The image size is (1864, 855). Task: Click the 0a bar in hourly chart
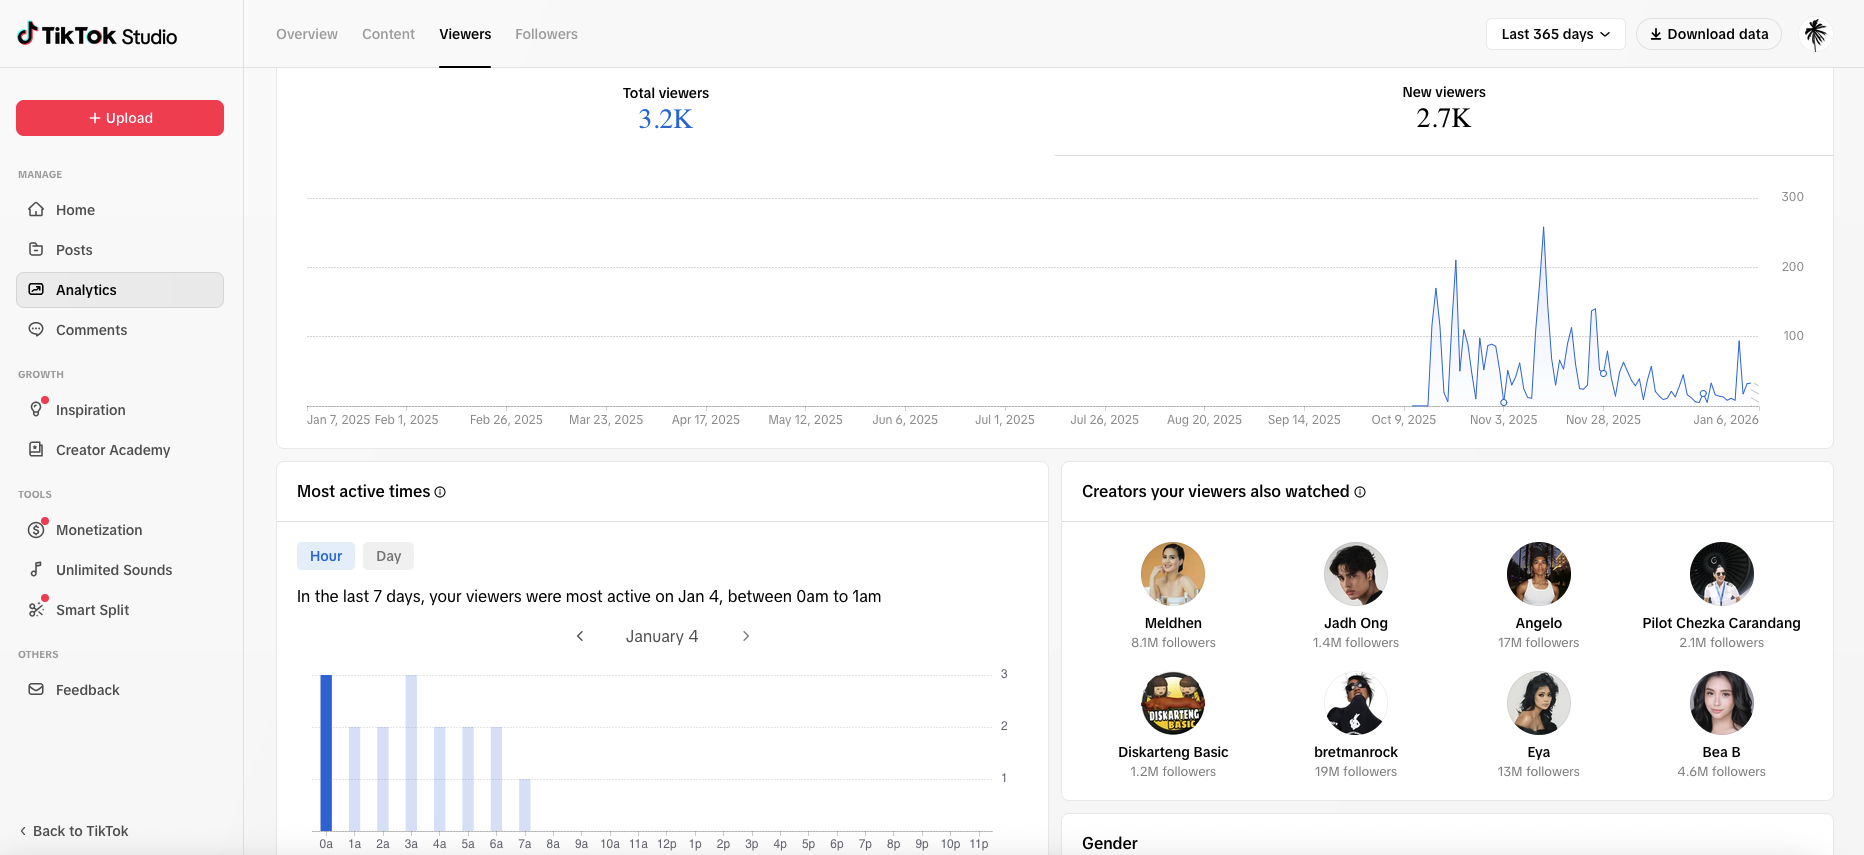326,753
